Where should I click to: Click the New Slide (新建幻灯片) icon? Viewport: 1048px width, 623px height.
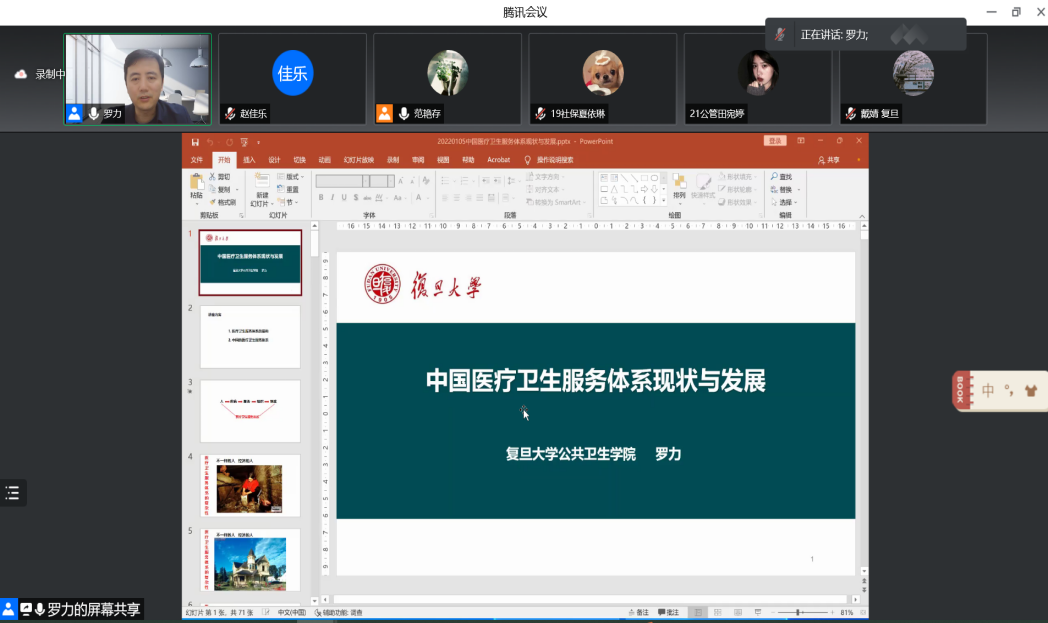261,182
